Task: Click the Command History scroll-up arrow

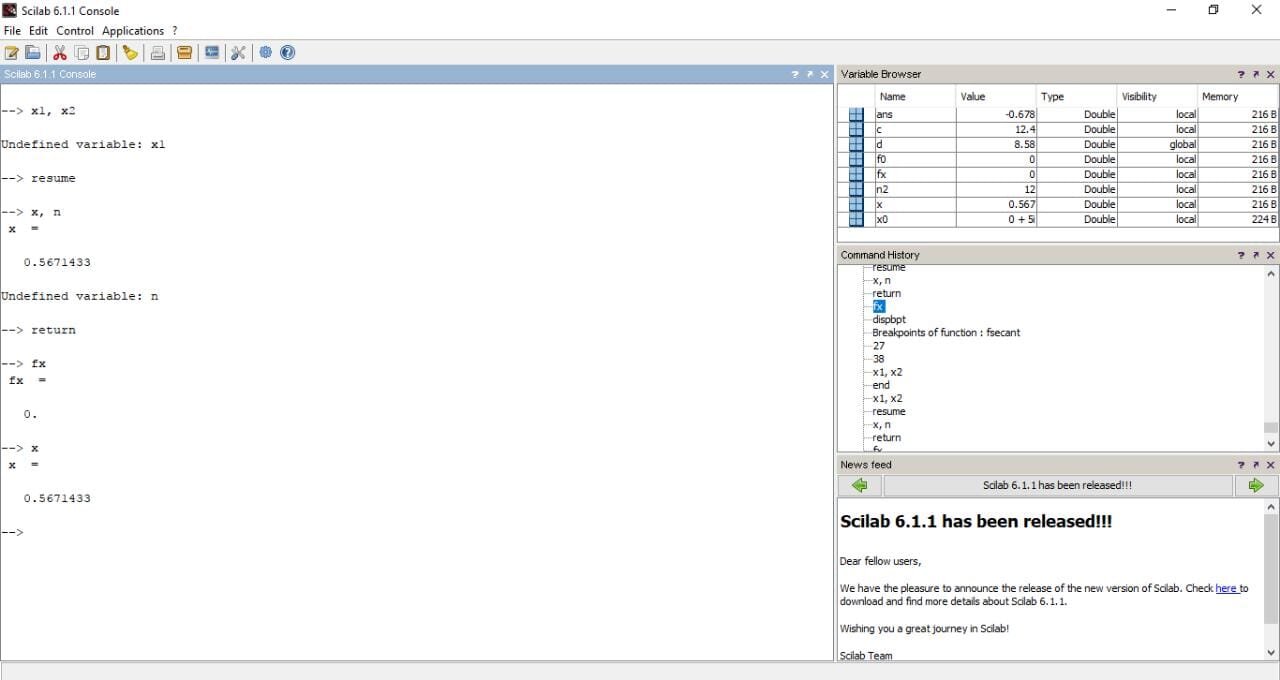Action: (x=1271, y=273)
